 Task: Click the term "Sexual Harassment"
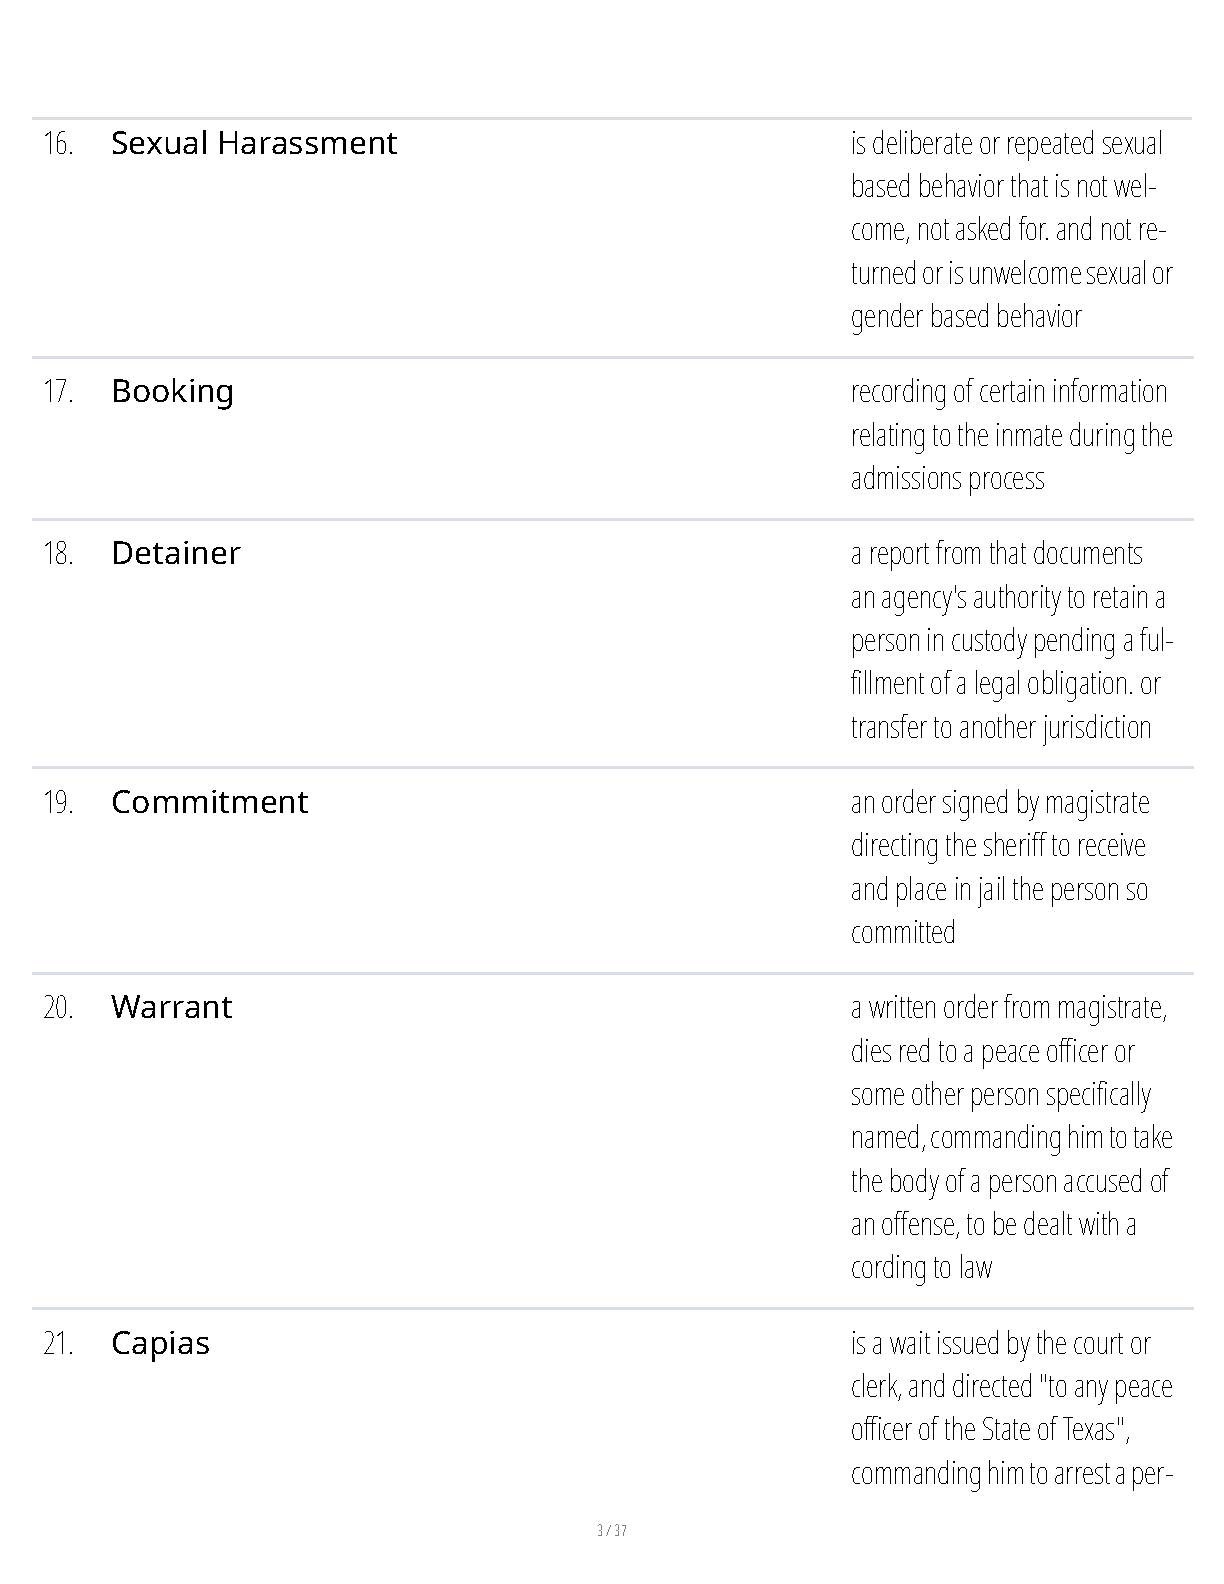[x=254, y=143]
